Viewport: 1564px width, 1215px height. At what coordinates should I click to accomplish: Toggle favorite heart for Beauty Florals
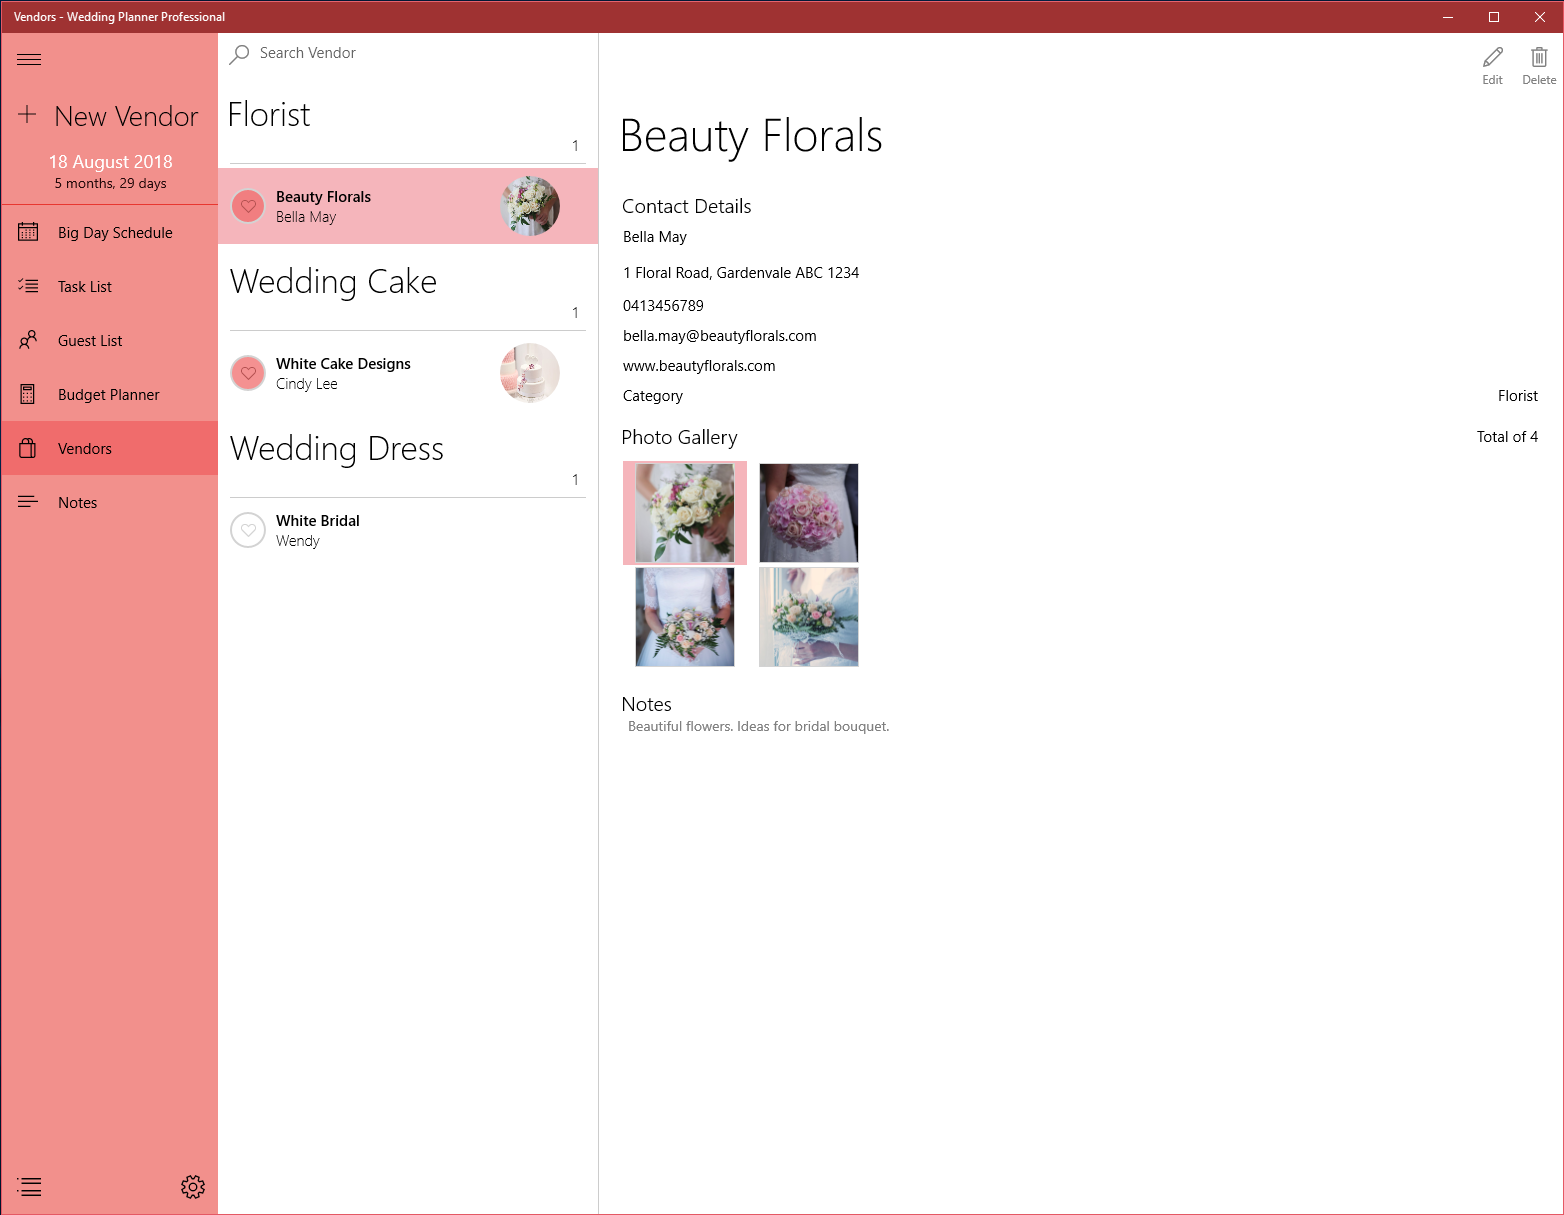pyautogui.click(x=248, y=206)
